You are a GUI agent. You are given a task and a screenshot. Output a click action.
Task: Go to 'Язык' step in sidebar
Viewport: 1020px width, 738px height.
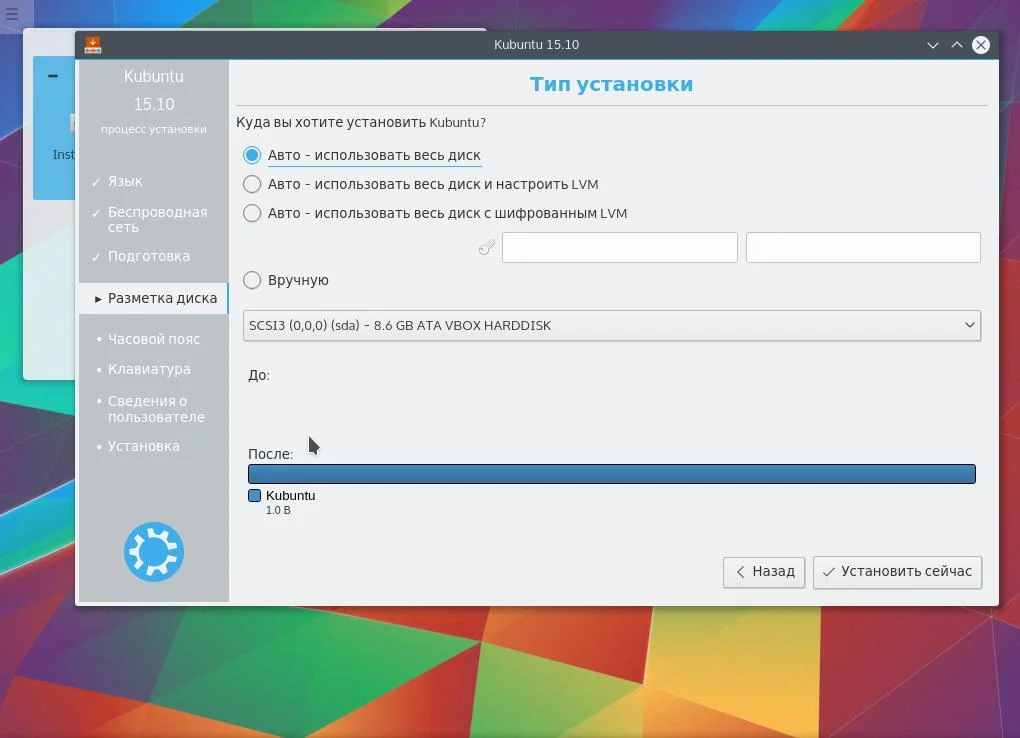(125, 181)
